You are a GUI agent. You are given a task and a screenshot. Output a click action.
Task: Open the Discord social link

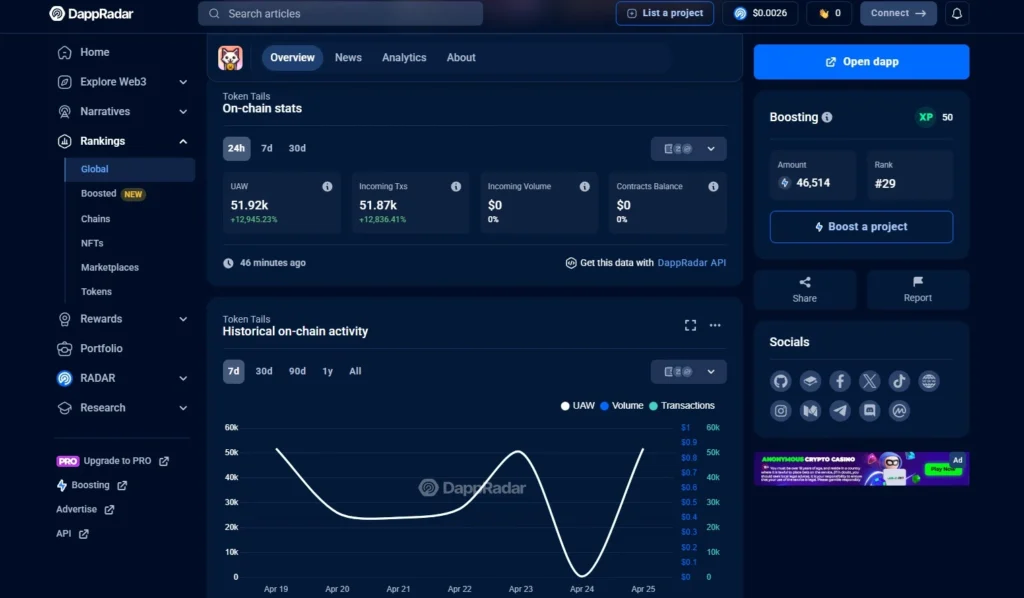pyautogui.click(x=869, y=411)
